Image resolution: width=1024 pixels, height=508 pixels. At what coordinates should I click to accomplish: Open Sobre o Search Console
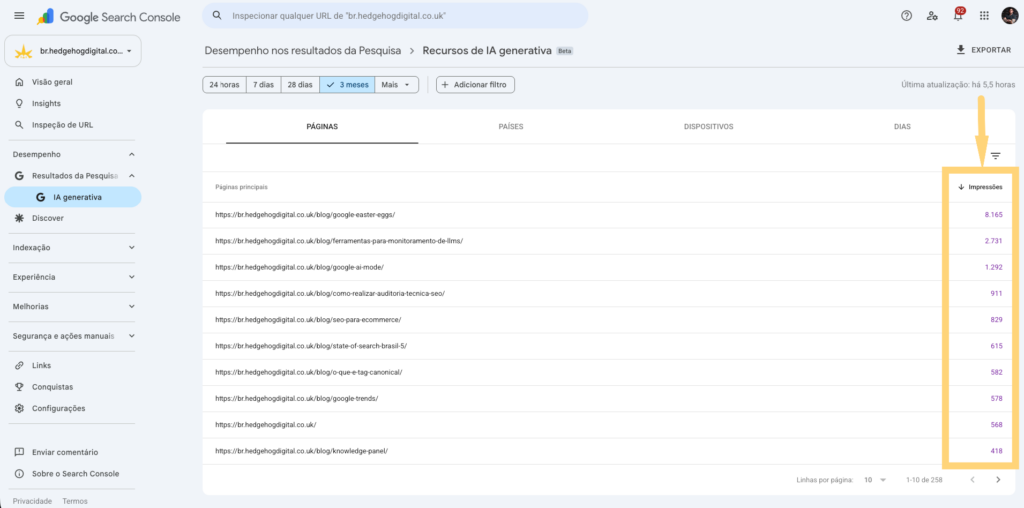click(70, 473)
